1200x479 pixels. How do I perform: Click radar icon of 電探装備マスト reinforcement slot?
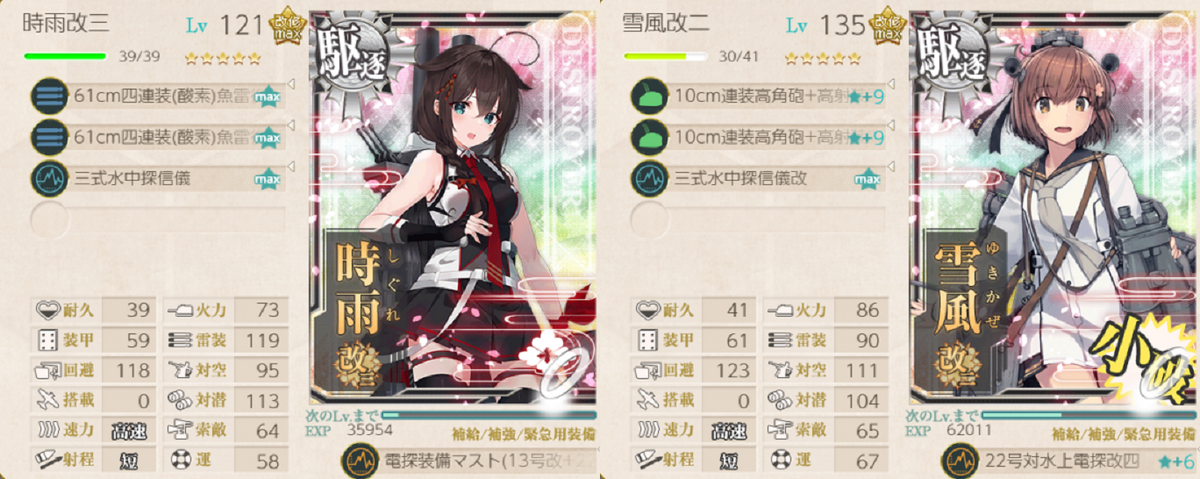357,461
